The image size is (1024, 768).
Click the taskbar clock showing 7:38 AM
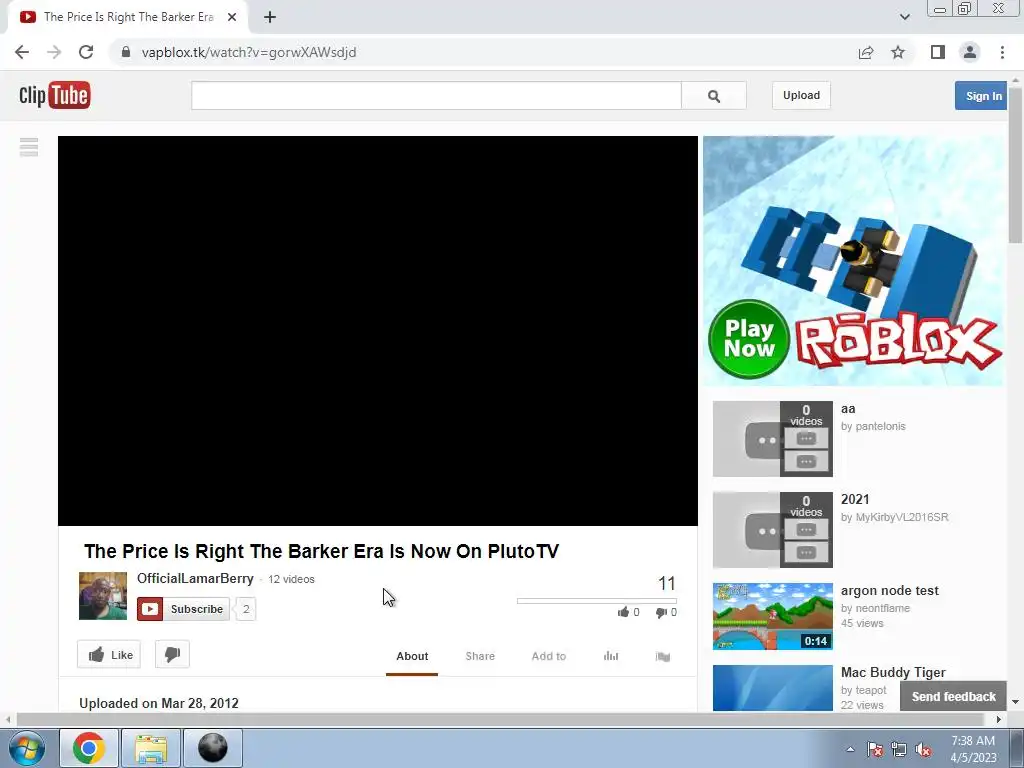973,749
